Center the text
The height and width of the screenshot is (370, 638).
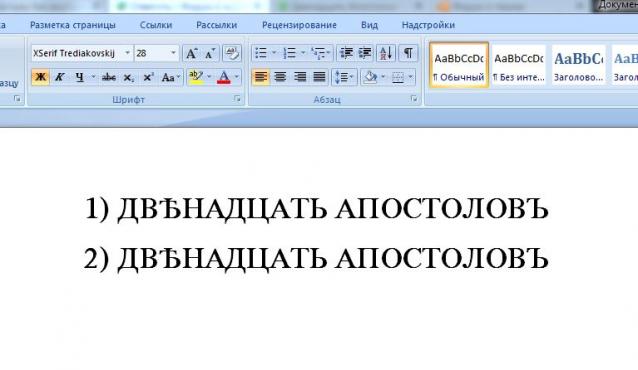pos(280,77)
